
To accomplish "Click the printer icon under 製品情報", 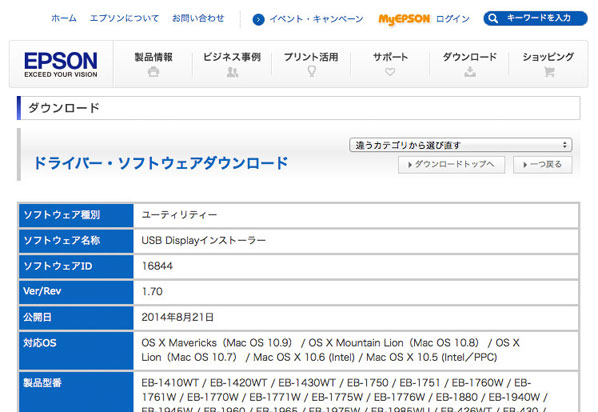I will 153,71.
